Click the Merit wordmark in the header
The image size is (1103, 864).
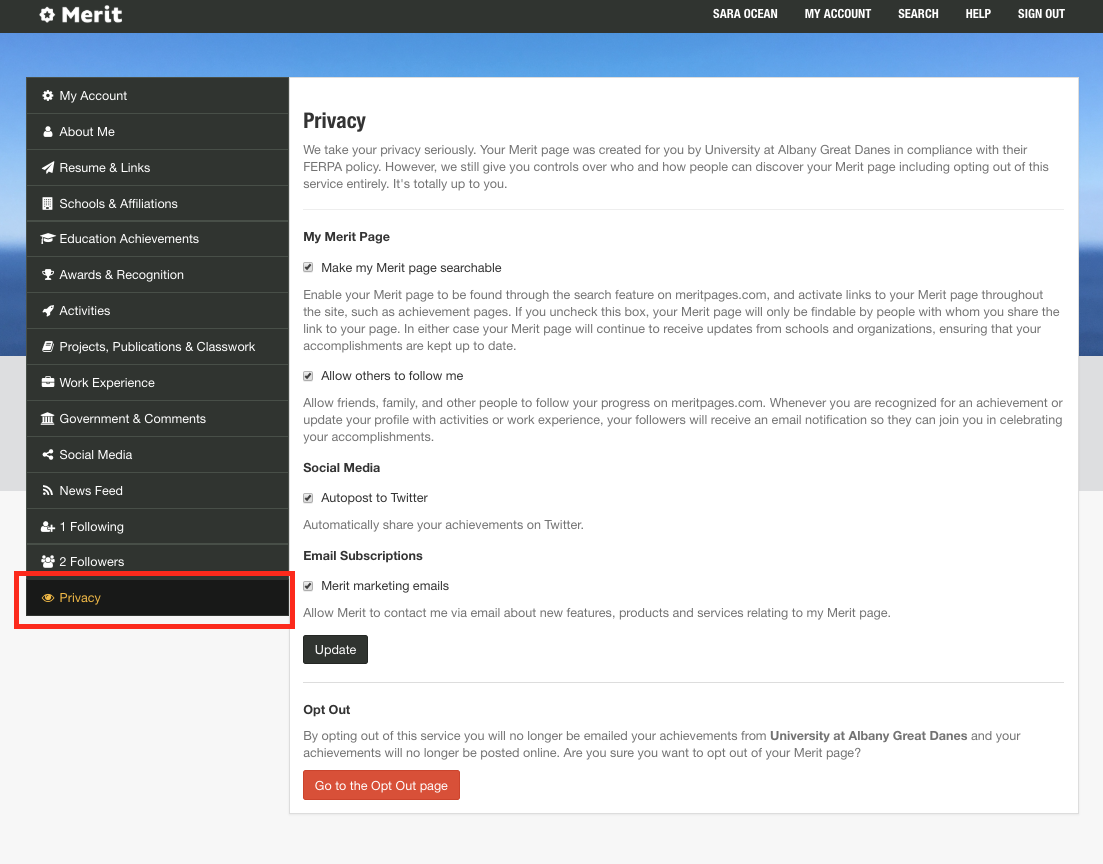[x=91, y=15]
